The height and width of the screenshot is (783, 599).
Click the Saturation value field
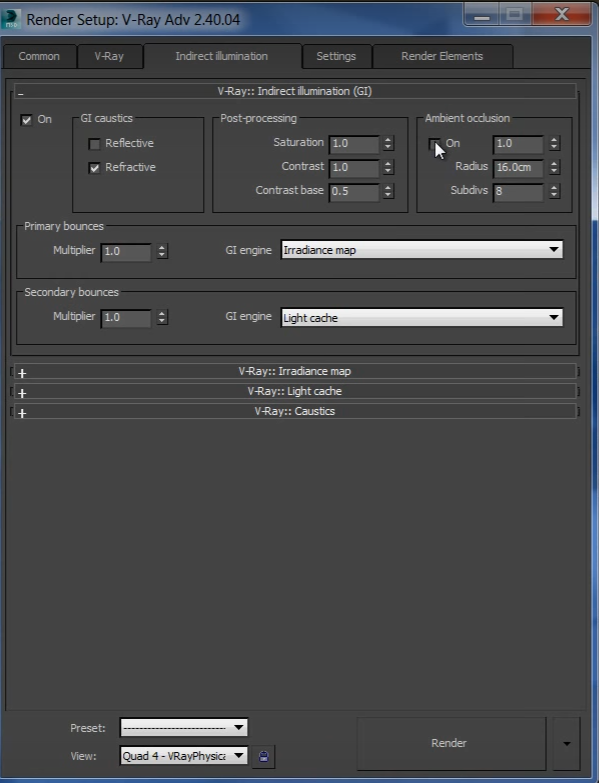pos(354,144)
